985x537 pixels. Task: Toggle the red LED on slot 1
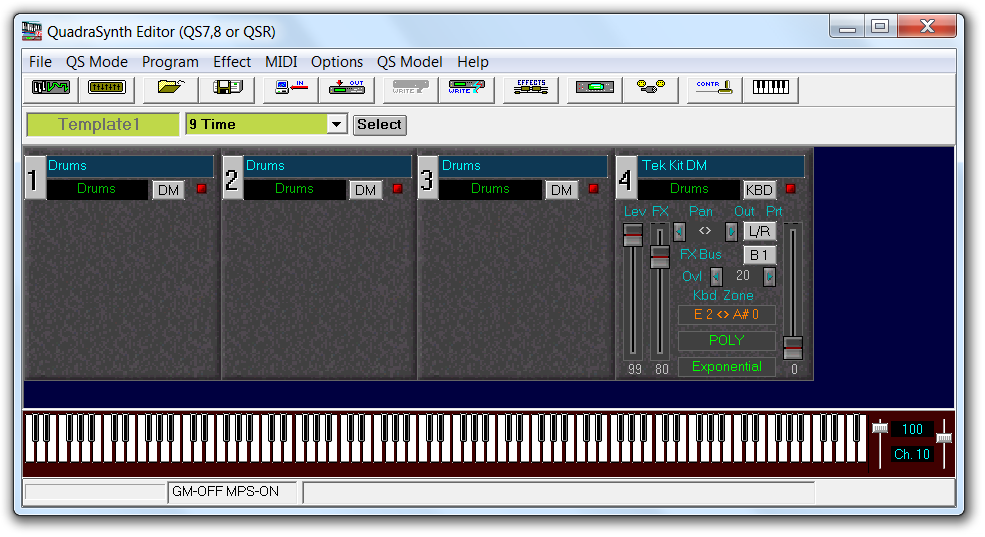click(201, 189)
